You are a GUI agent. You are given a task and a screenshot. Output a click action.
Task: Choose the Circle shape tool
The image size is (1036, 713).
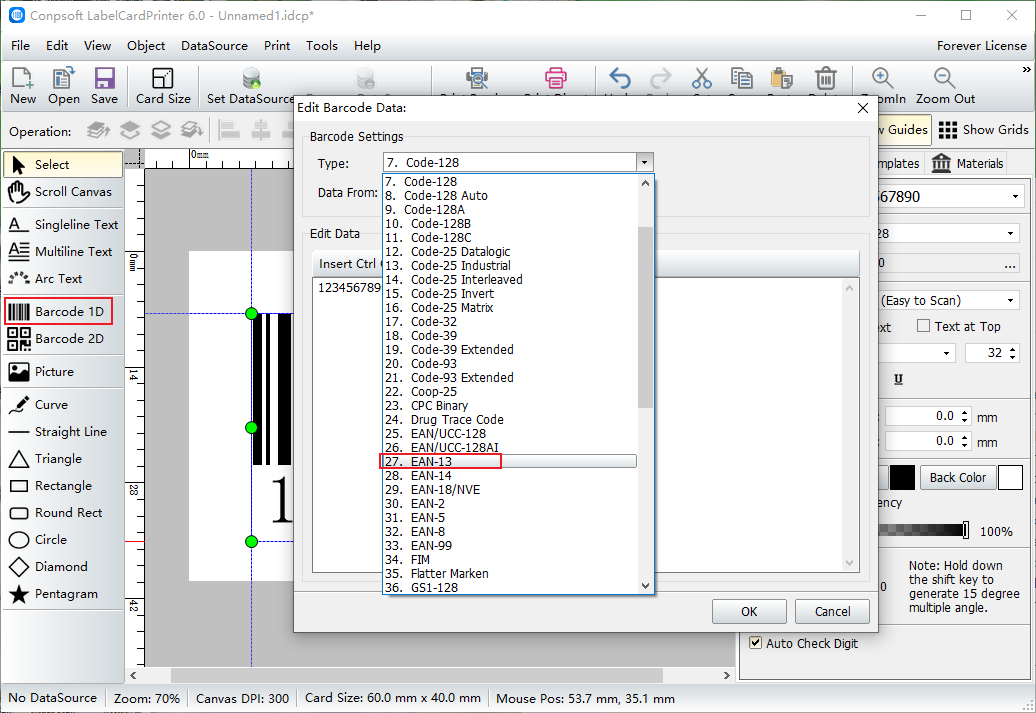pos(63,540)
